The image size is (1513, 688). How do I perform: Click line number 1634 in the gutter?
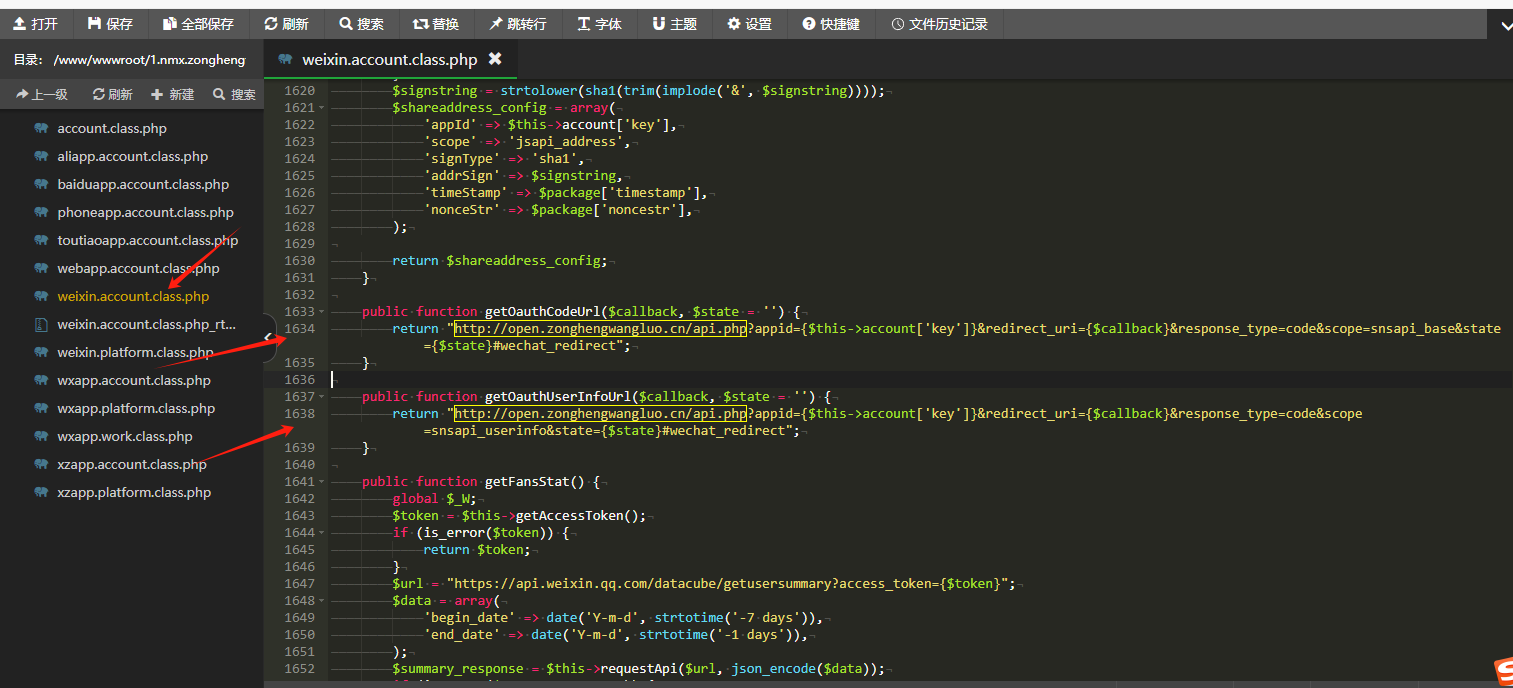coord(299,328)
